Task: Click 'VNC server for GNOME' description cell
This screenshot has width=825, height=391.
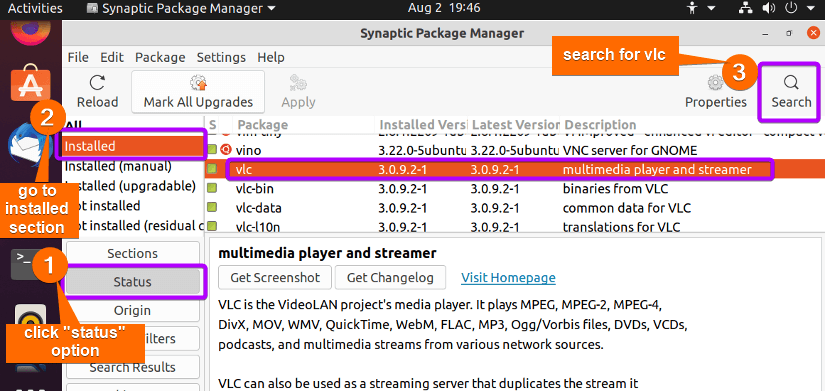Action: 630,151
